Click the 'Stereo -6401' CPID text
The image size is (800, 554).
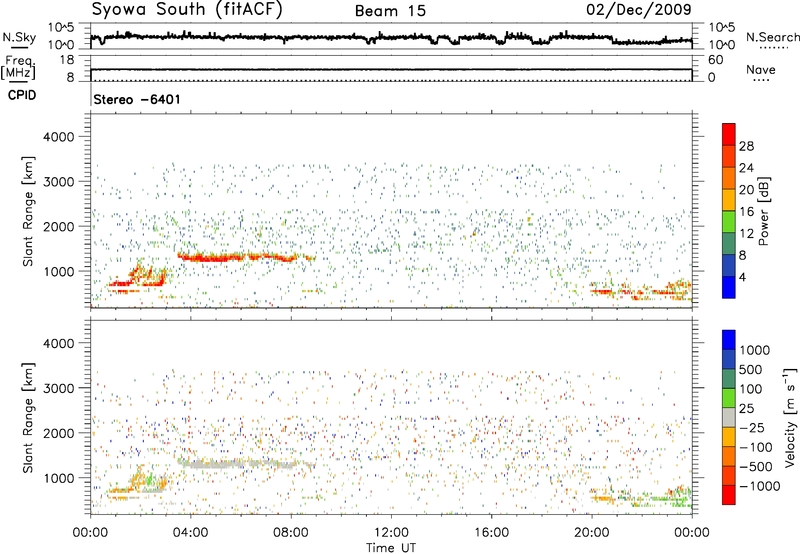[137, 99]
